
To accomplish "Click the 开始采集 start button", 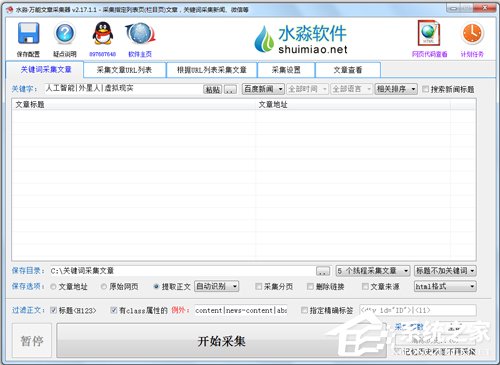I will pyautogui.click(x=222, y=341).
